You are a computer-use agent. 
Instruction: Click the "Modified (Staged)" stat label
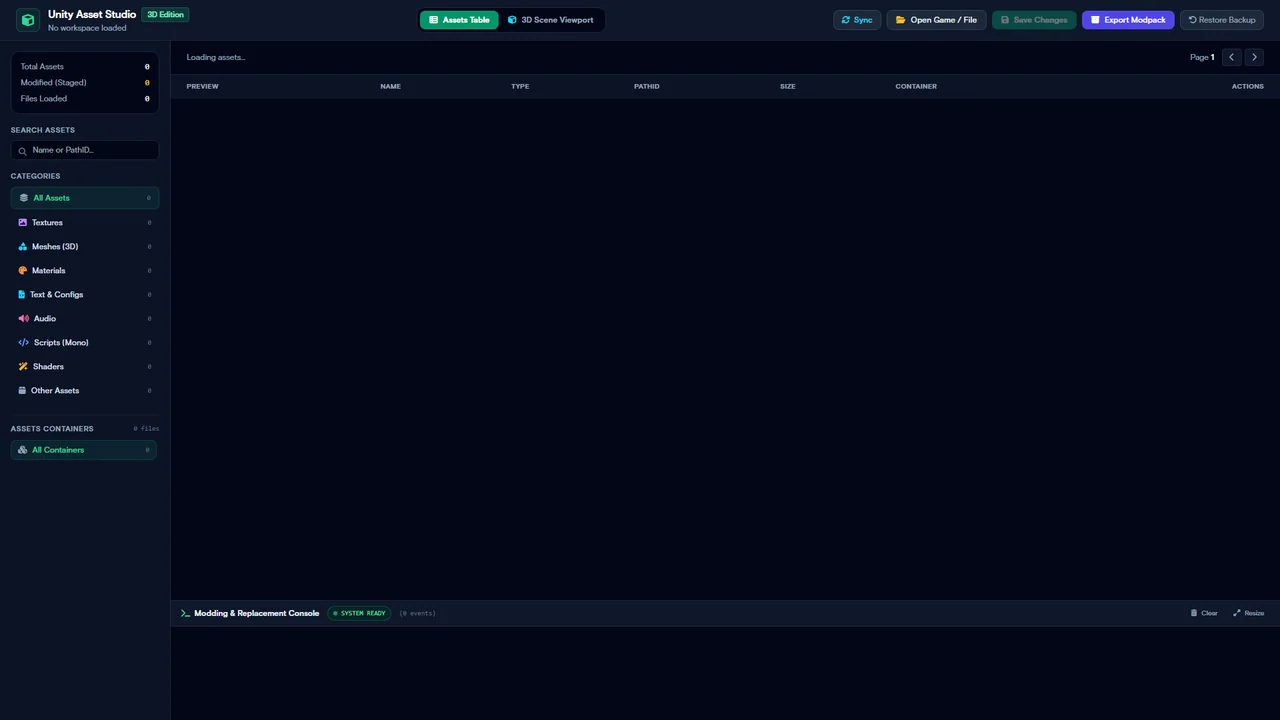click(x=54, y=83)
